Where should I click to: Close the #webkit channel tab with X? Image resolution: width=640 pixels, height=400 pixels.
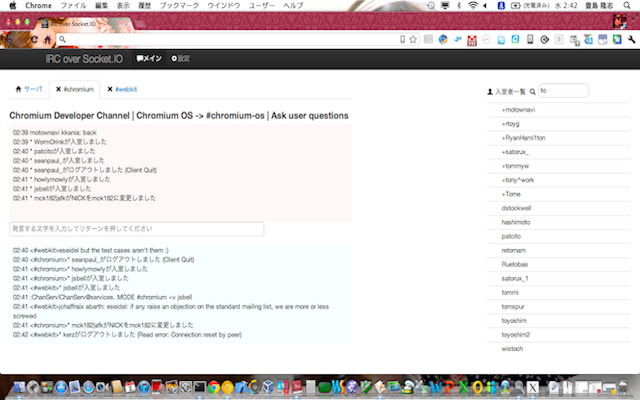[110, 89]
